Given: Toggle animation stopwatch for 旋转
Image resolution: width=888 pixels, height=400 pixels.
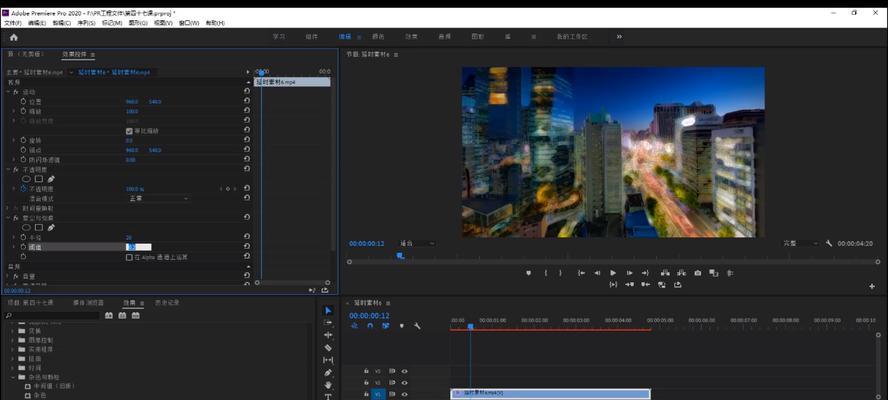Looking at the screenshot, I should (x=23, y=140).
